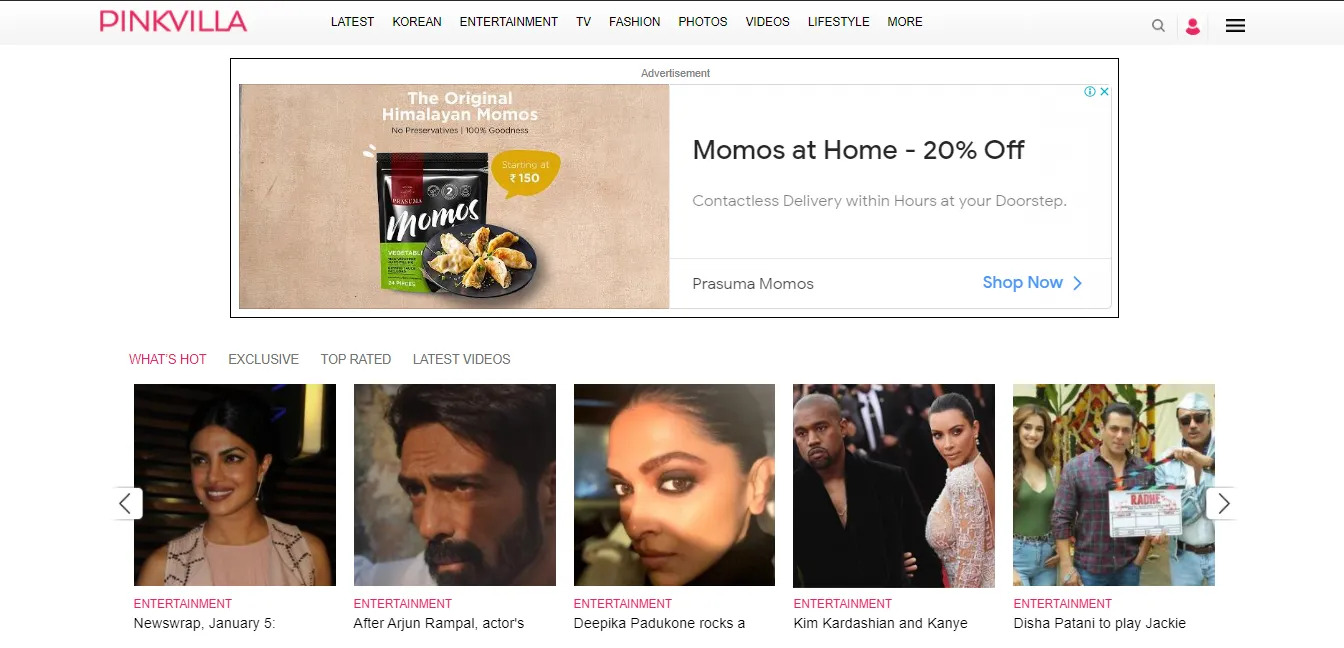Open the search magnifier icon
The height and width of the screenshot is (648, 1344).
1158,26
